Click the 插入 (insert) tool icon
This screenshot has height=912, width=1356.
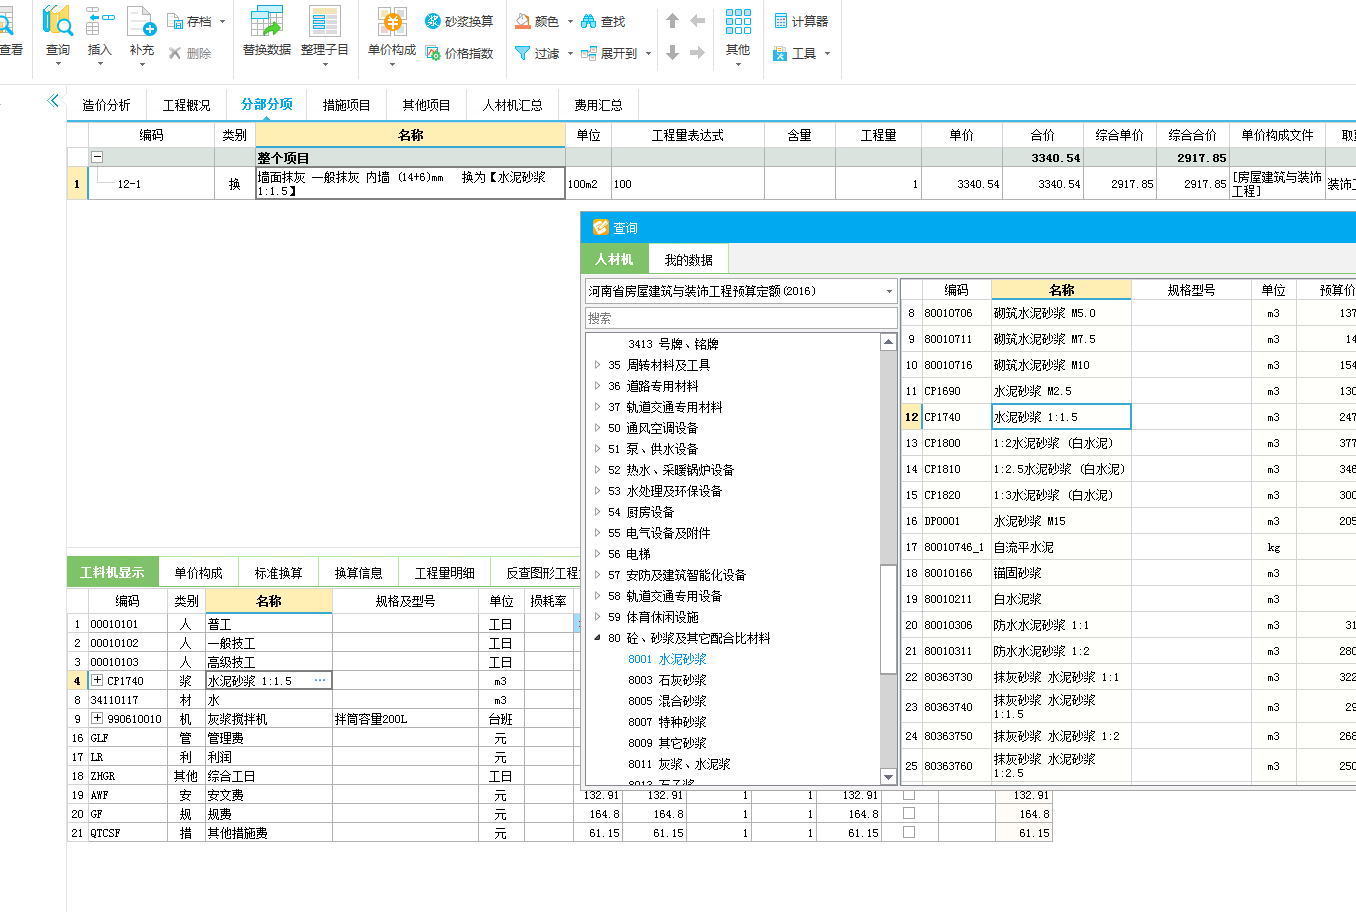coord(99,22)
